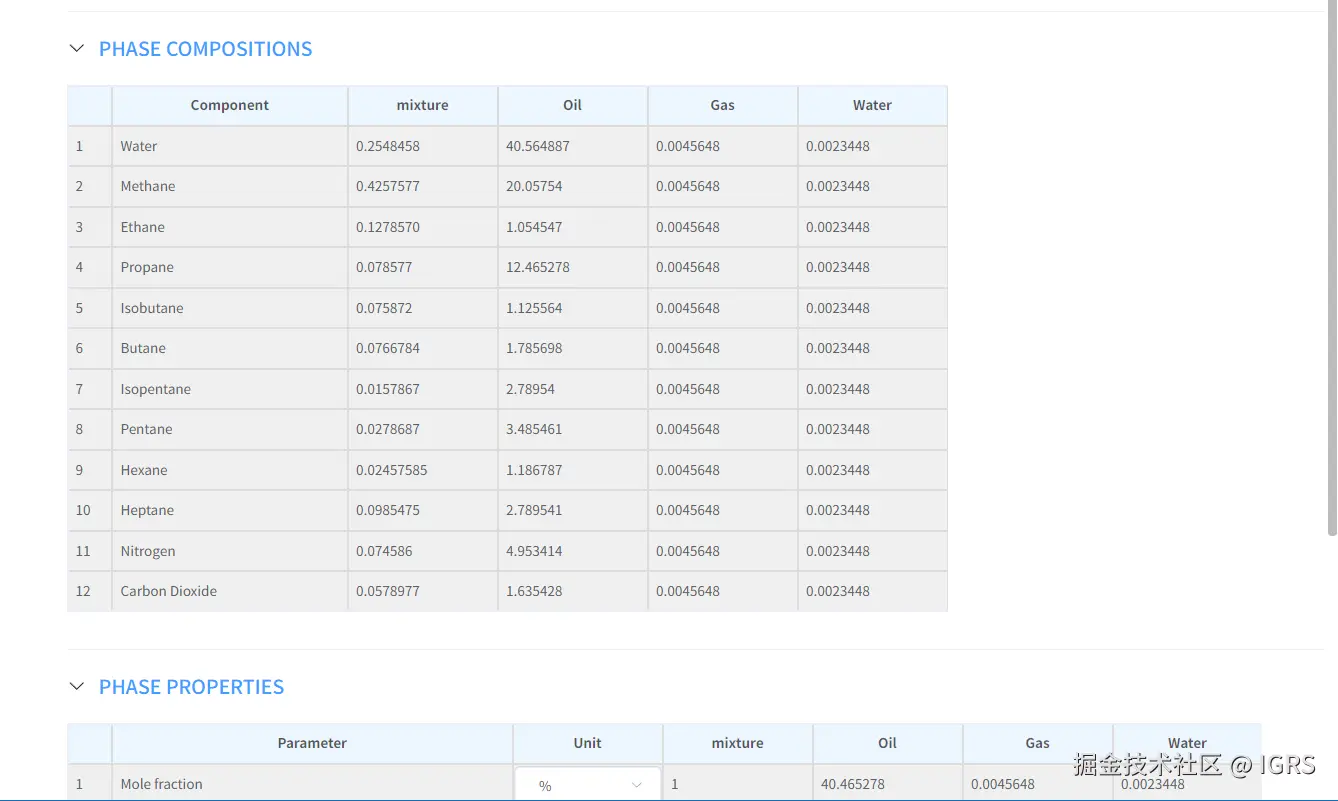This screenshot has height=801, width=1338.
Task: Collapse the PHASE COMPOSITIONS section chevron
Action: tap(77, 49)
